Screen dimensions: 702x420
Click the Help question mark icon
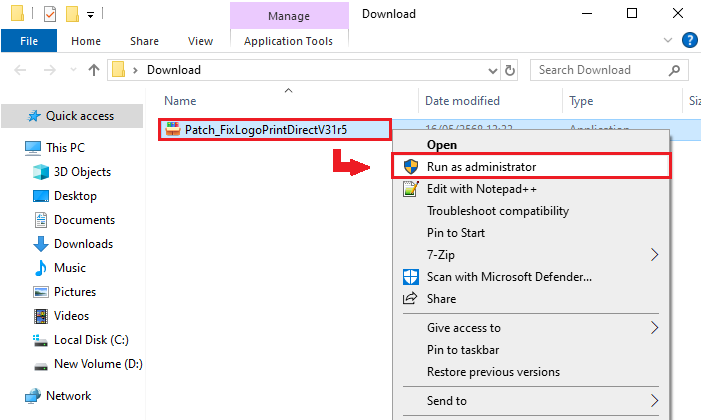[689, 41]
